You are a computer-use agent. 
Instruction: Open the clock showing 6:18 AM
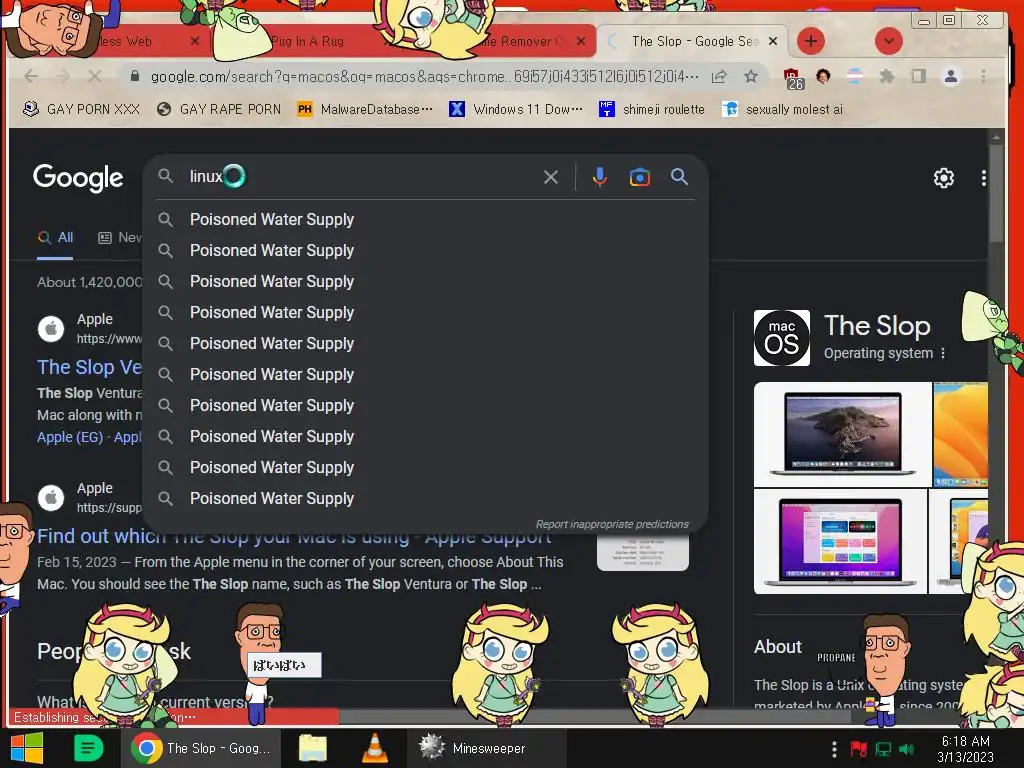[x=965, y=749]
